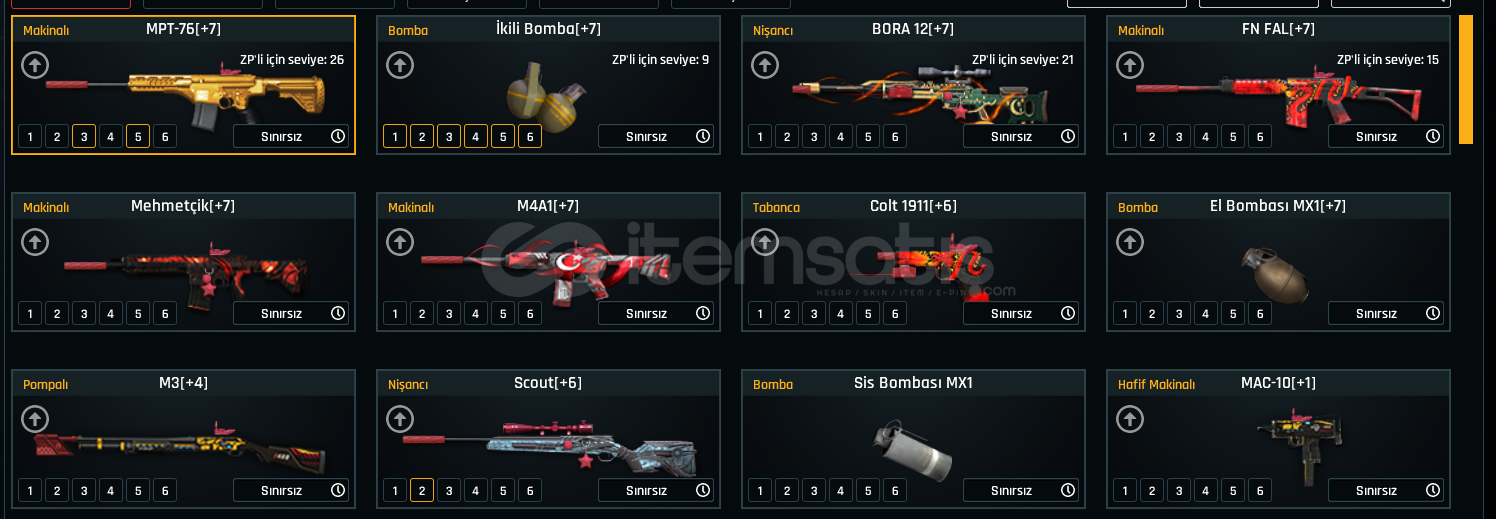Screen dimensions: 1496x519
Task: Select slot 1 on FN FAL card
Action: tap(1125, 136)
